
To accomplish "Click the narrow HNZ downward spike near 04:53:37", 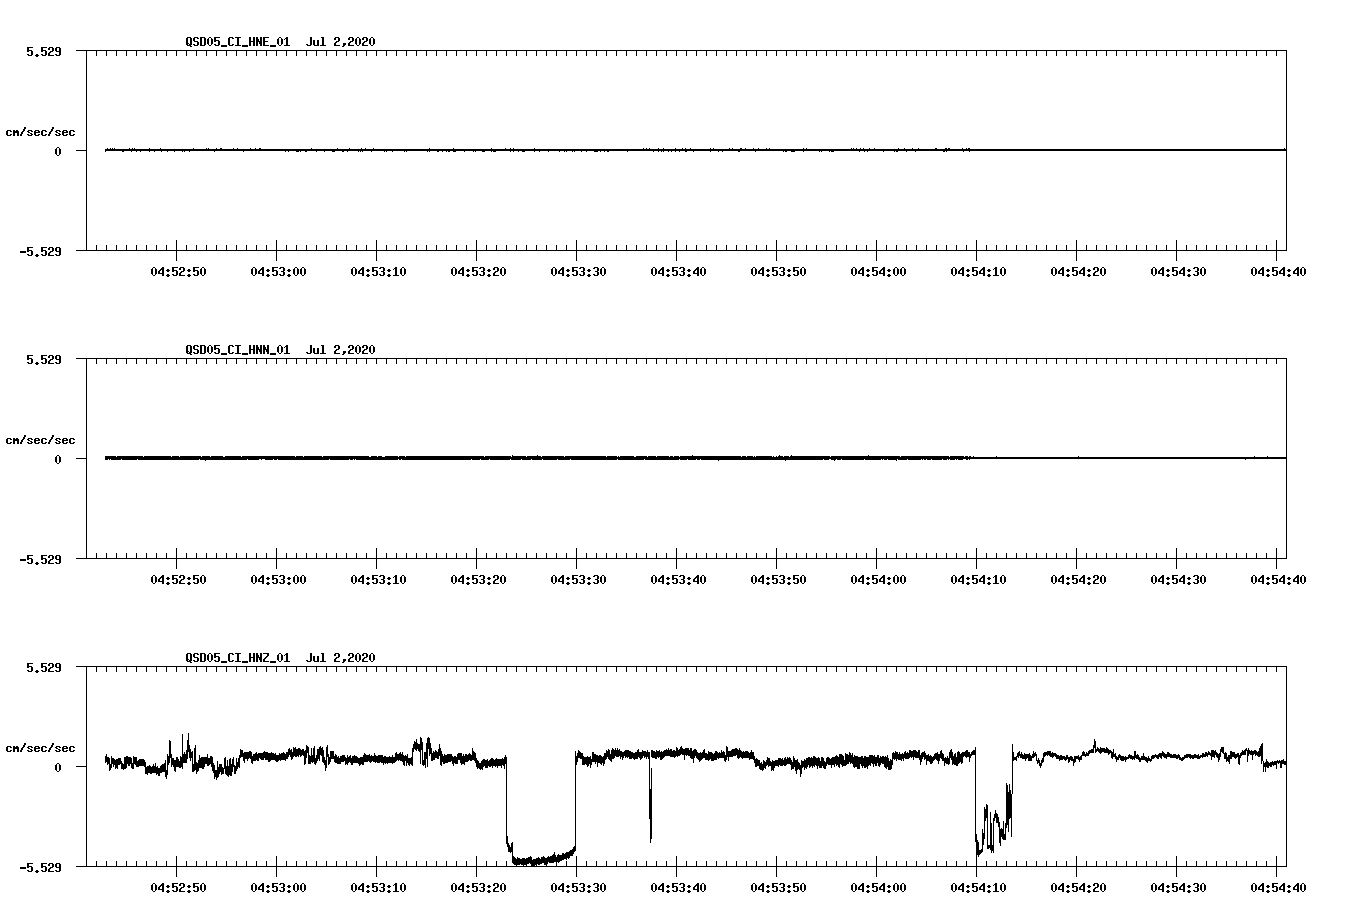I will tap(650, 800).
